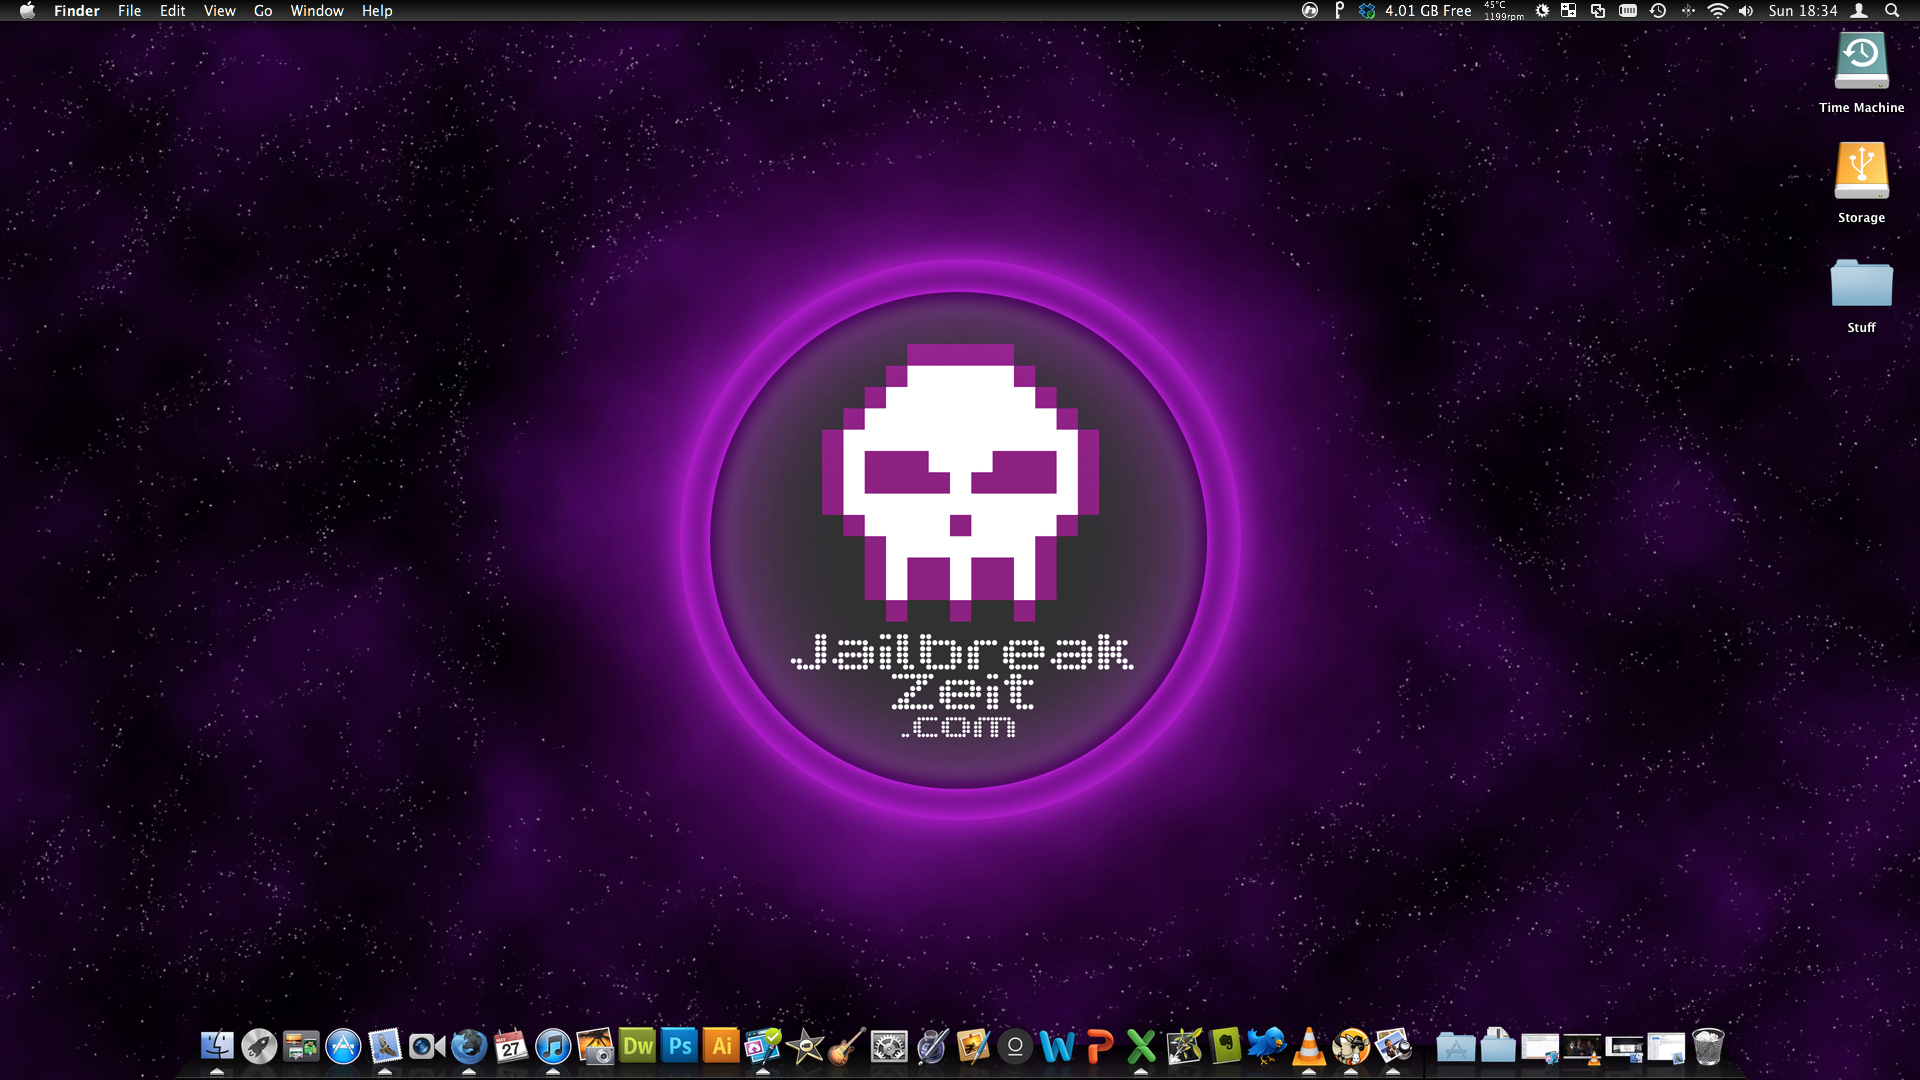Open the Finder menu

click(77, 11)
